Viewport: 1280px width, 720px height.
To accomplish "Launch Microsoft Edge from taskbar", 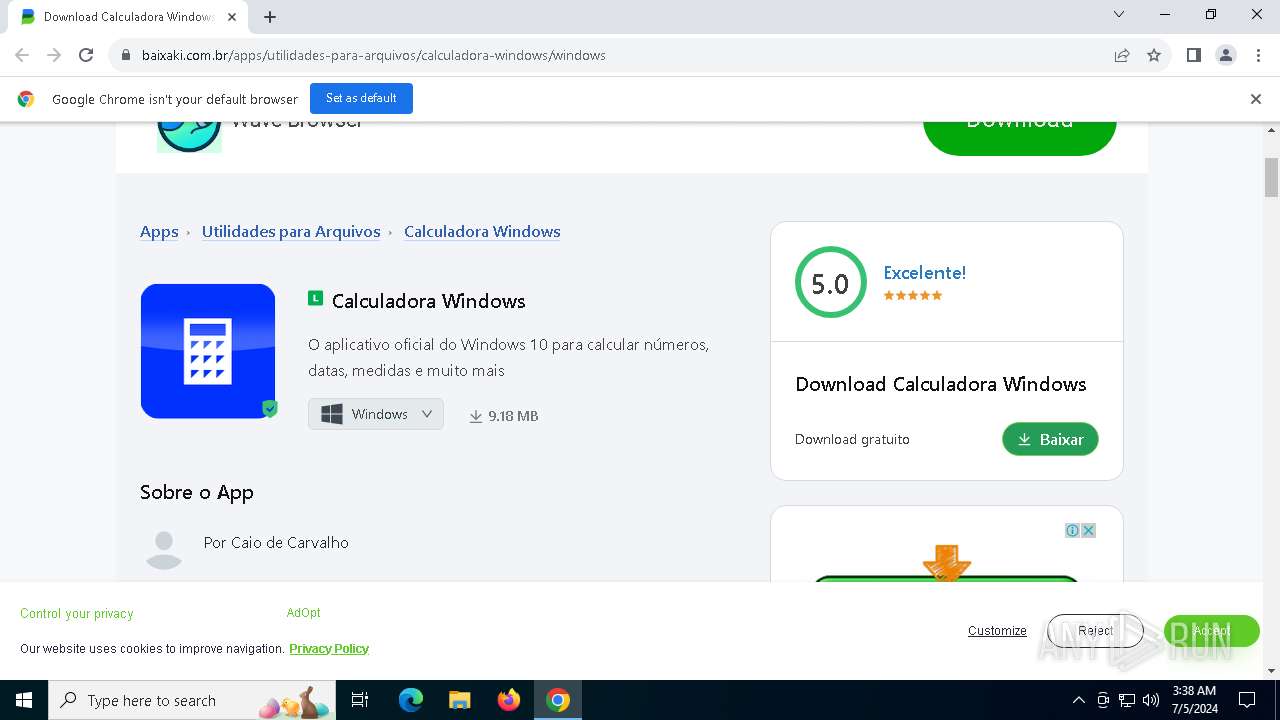I will [411, 700].
